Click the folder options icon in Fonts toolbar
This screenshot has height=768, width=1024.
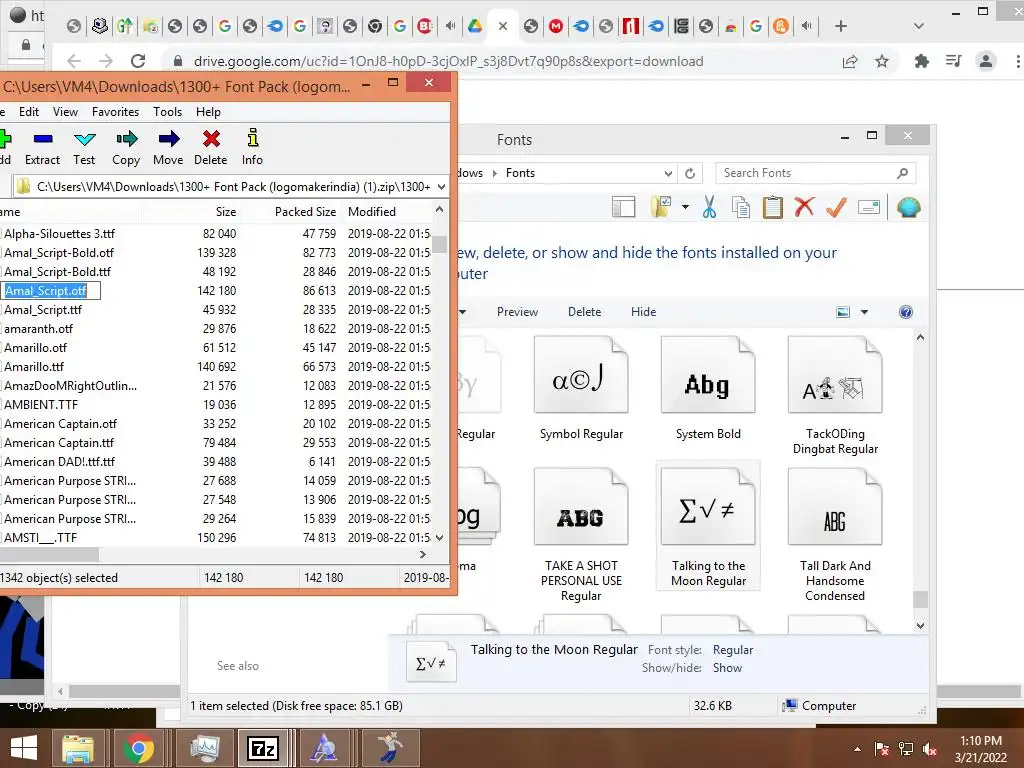(662, 207)
